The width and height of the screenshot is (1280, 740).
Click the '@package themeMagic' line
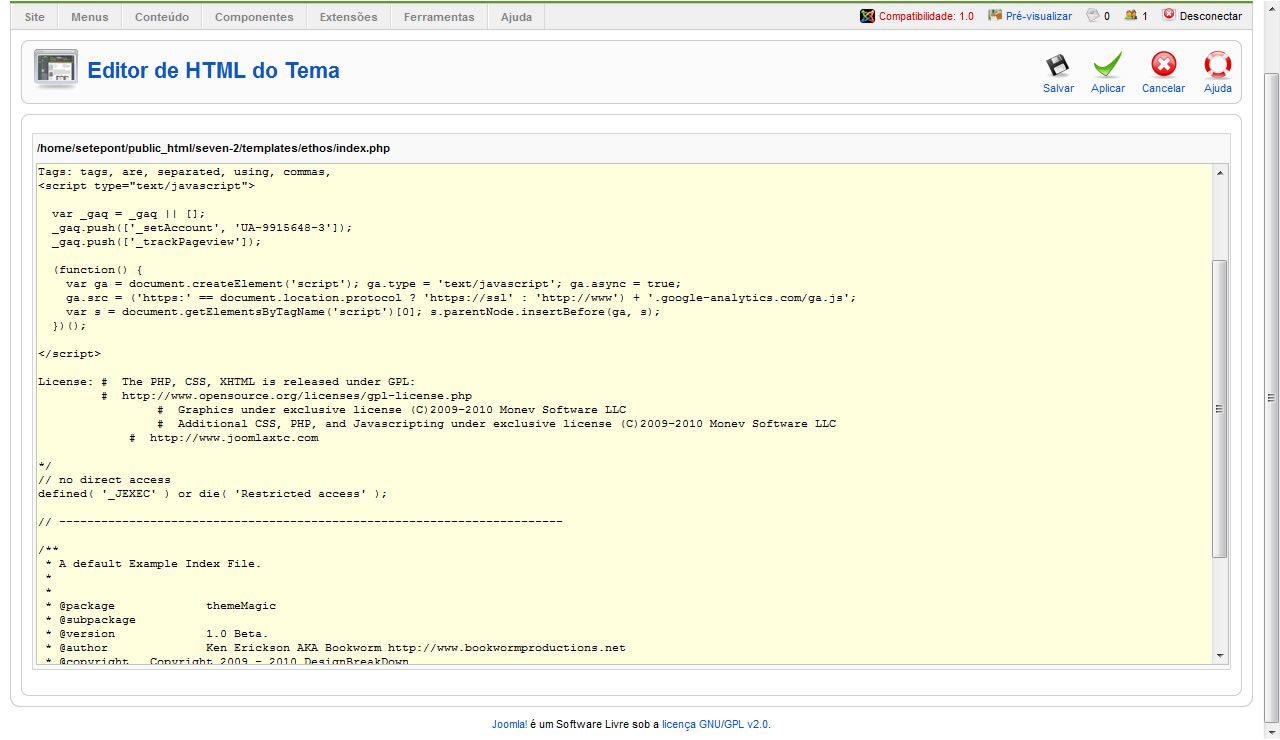coord(160,605)
